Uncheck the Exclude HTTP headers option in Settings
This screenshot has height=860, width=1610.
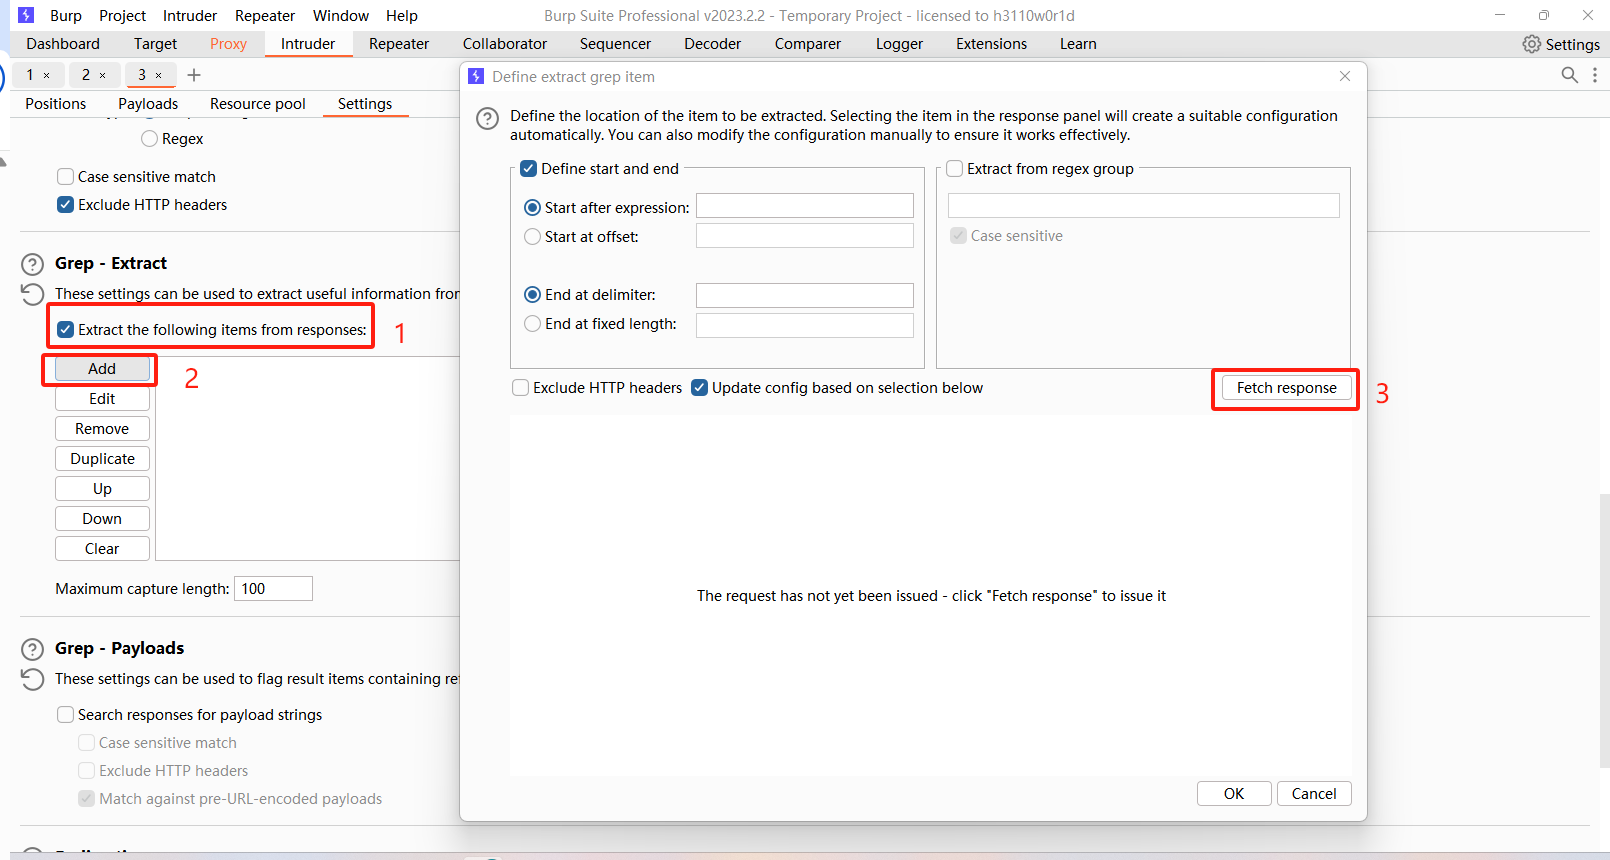66,205
